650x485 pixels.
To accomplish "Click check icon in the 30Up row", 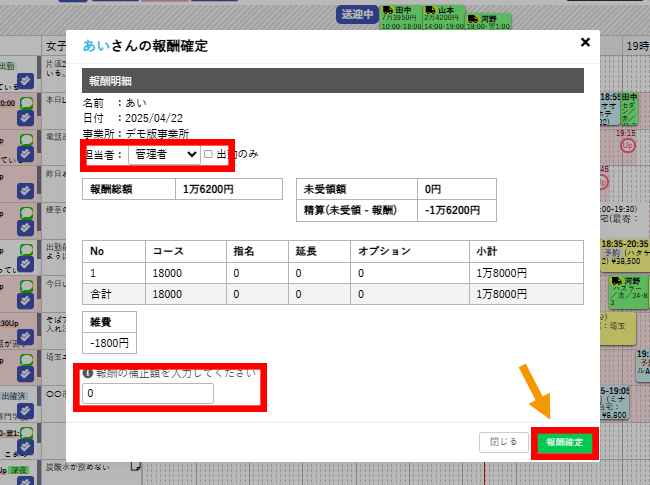I will point(25,337).
